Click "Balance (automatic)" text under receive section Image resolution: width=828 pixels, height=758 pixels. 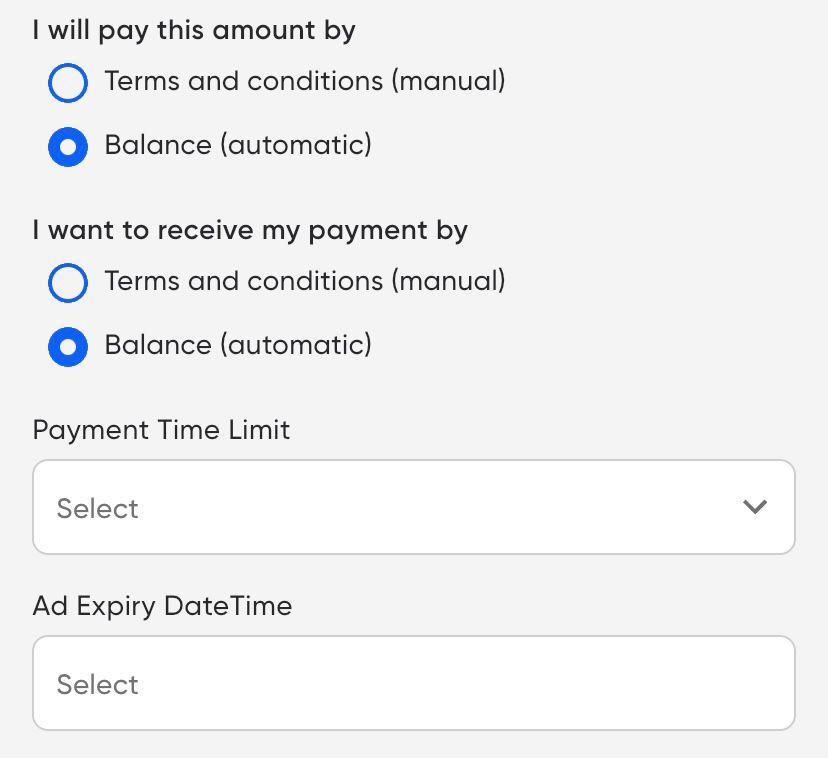click(238, 345)
